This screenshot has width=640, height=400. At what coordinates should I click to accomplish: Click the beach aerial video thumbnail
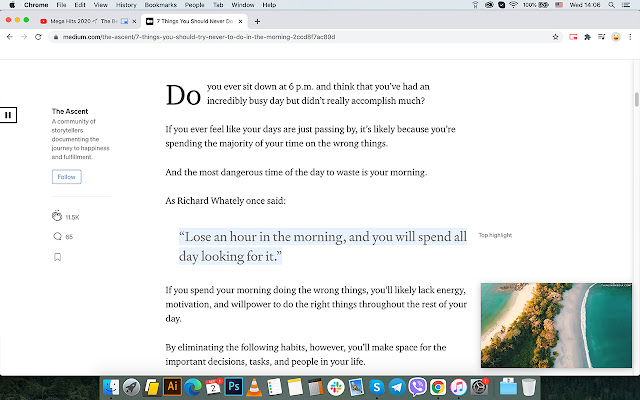point(556,325)
